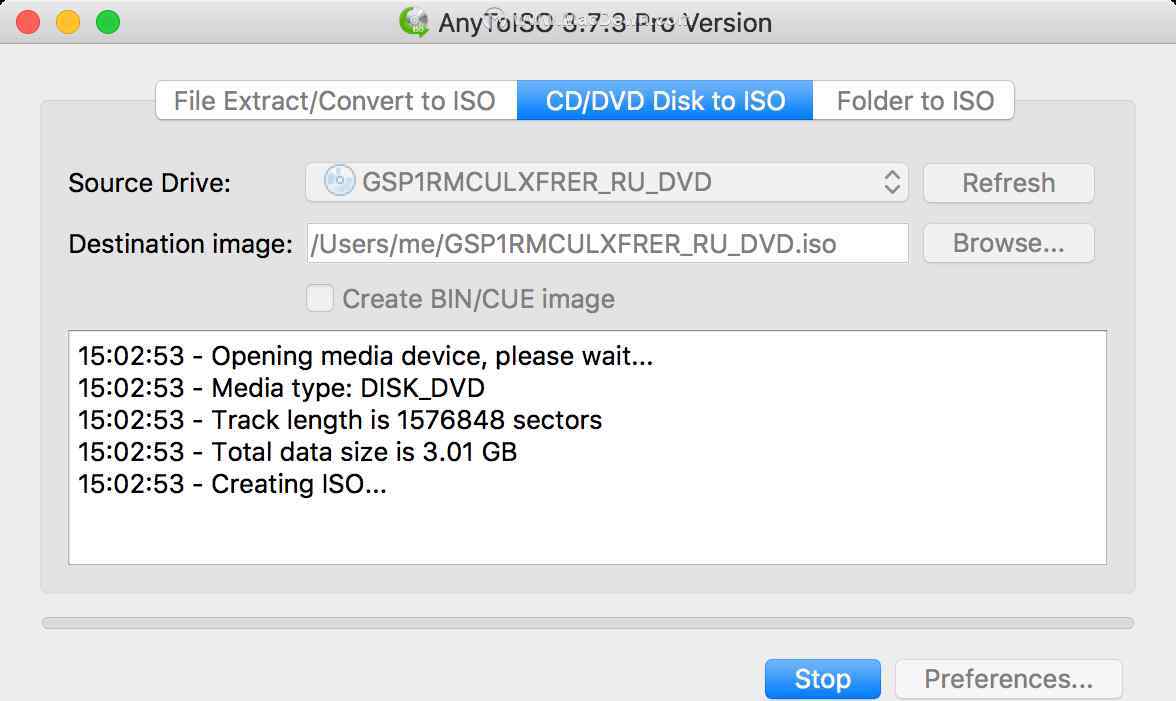This screenshot has height=701, width=1176.
Task: Select the GSP1RMCULXFRER_RU_DVD drive combo box
Action: (x=607, y=182)
